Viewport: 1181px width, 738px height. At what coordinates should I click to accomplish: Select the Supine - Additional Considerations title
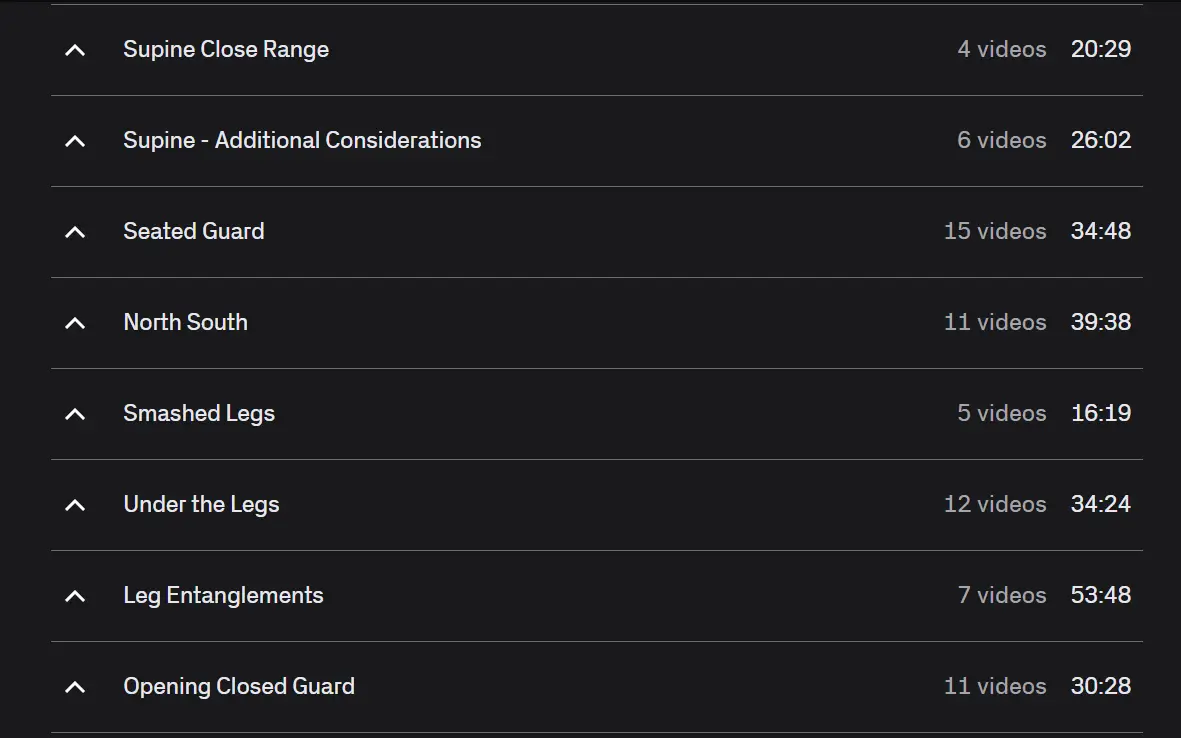point(302,141)
